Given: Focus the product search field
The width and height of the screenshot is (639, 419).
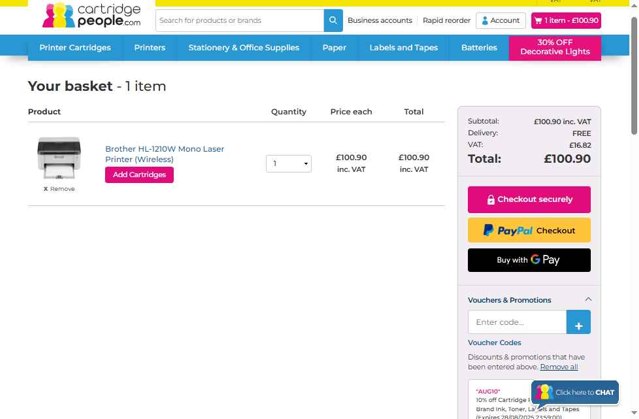Looking at the screenshot, I should [240, 20].
